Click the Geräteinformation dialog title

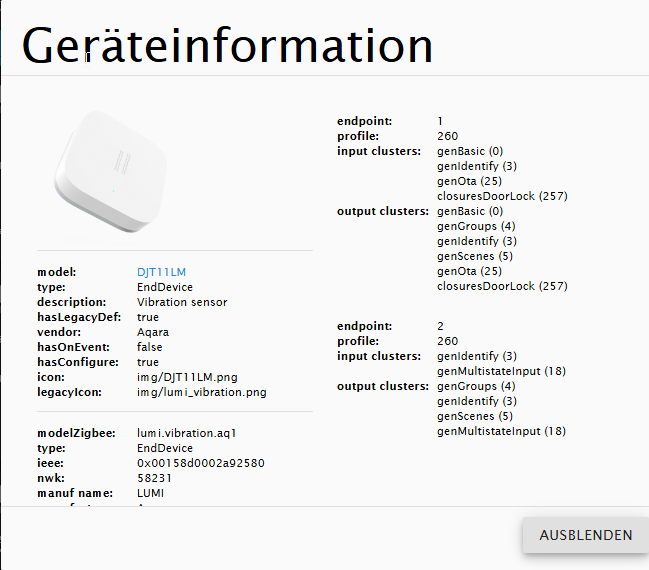tap(227, 46)
